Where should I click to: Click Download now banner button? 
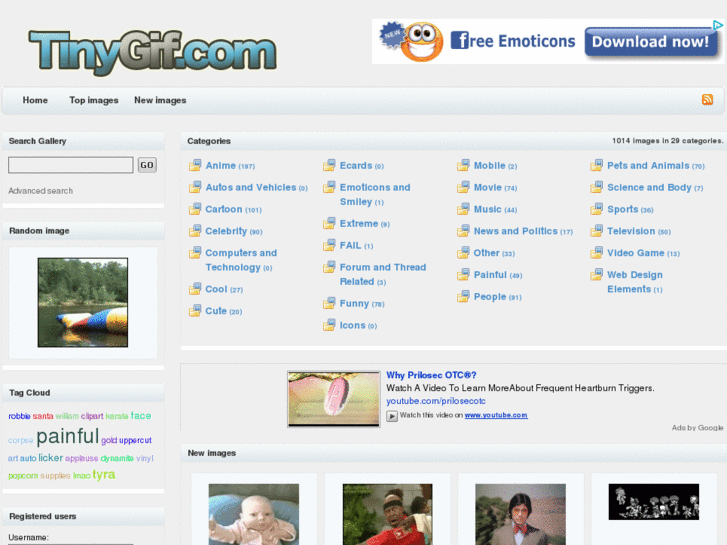(650, 42)
